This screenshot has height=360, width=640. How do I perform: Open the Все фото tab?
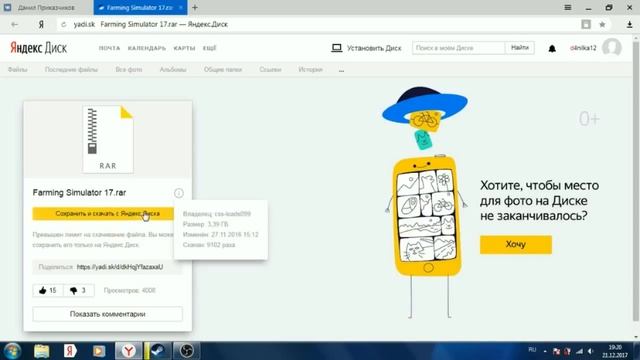pos(129,70)
